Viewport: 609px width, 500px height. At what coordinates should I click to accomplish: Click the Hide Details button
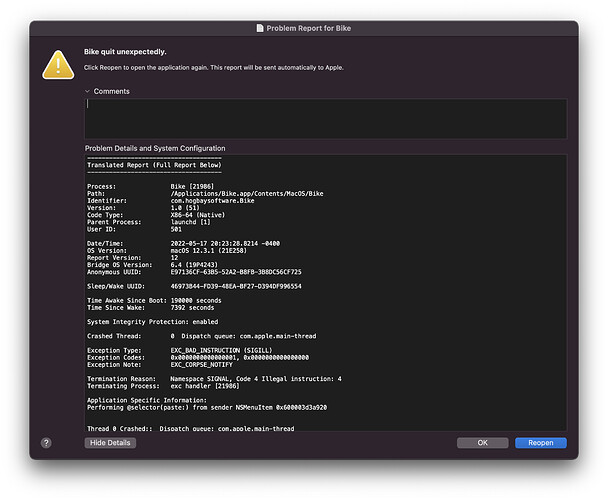tap(110, 443)
